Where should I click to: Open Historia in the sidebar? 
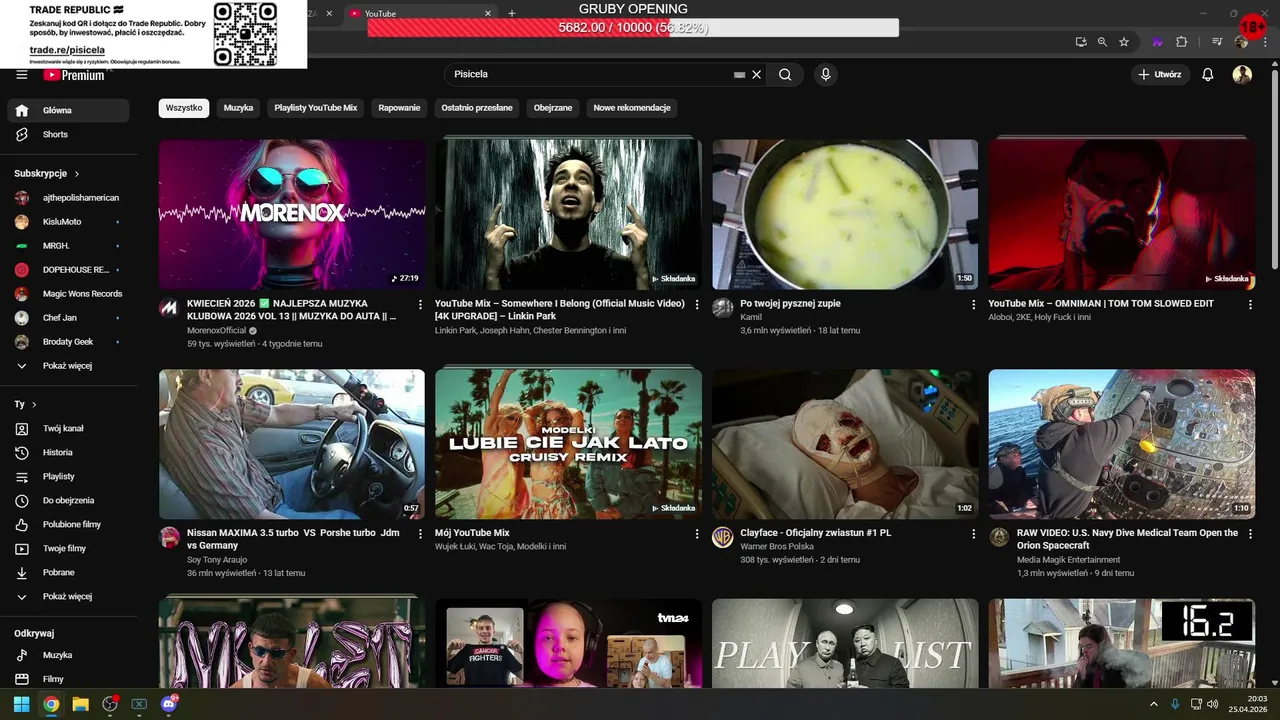click(68, 452)
